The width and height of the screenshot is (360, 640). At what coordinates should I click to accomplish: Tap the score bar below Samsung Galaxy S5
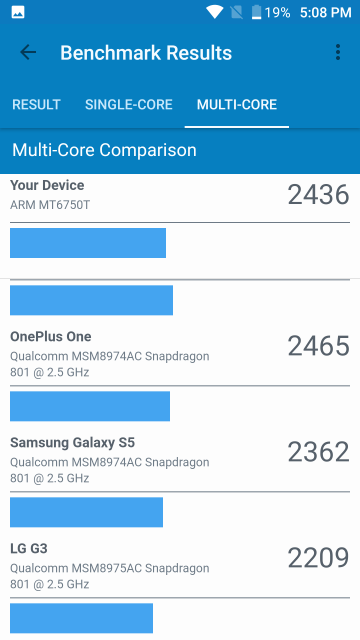coord(87,512)
